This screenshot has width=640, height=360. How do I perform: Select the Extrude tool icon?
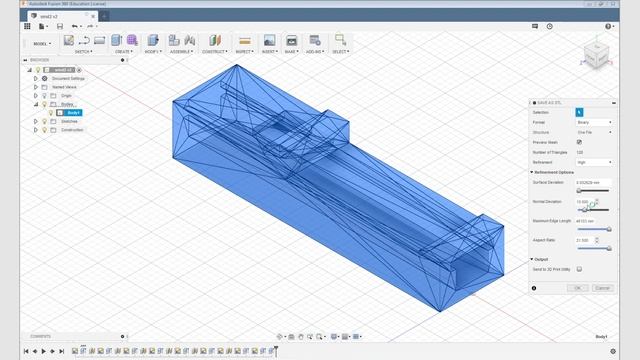pyautogui.click(x=117, y=40)
